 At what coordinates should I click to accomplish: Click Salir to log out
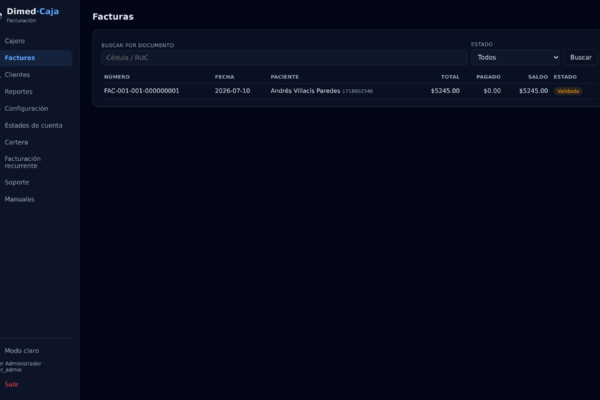pyautogui.click(x=11, y=384)
